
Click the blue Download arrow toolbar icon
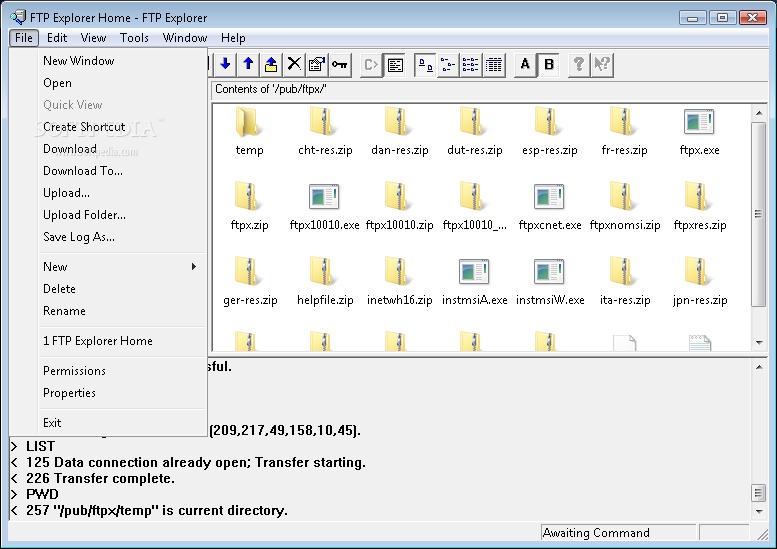point(225,64)
